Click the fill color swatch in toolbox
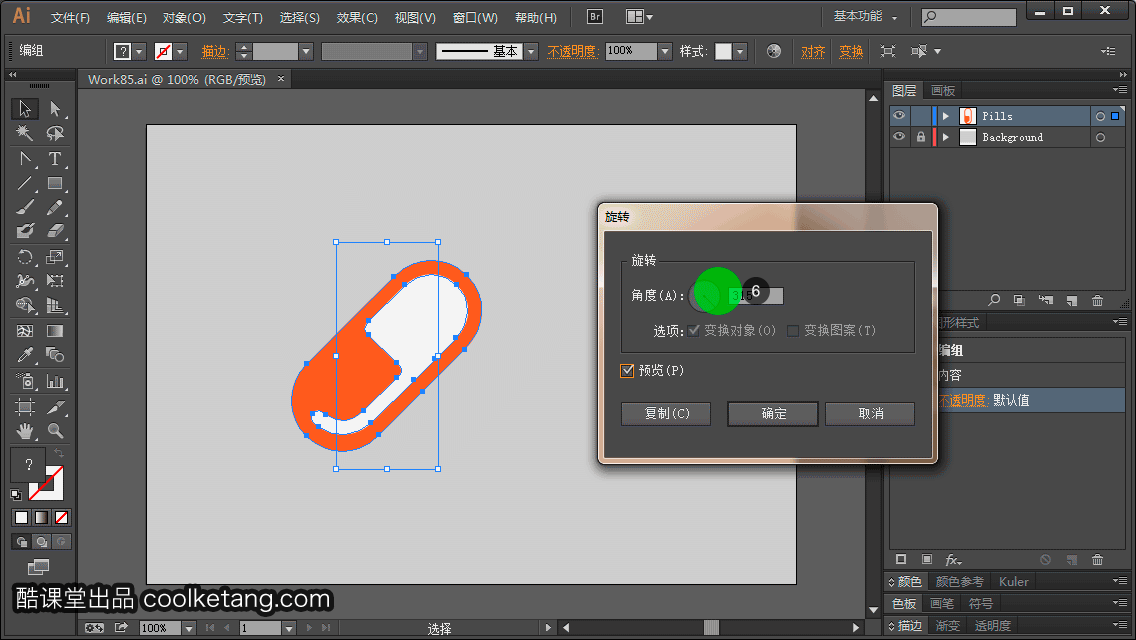 tap(29, 465)
